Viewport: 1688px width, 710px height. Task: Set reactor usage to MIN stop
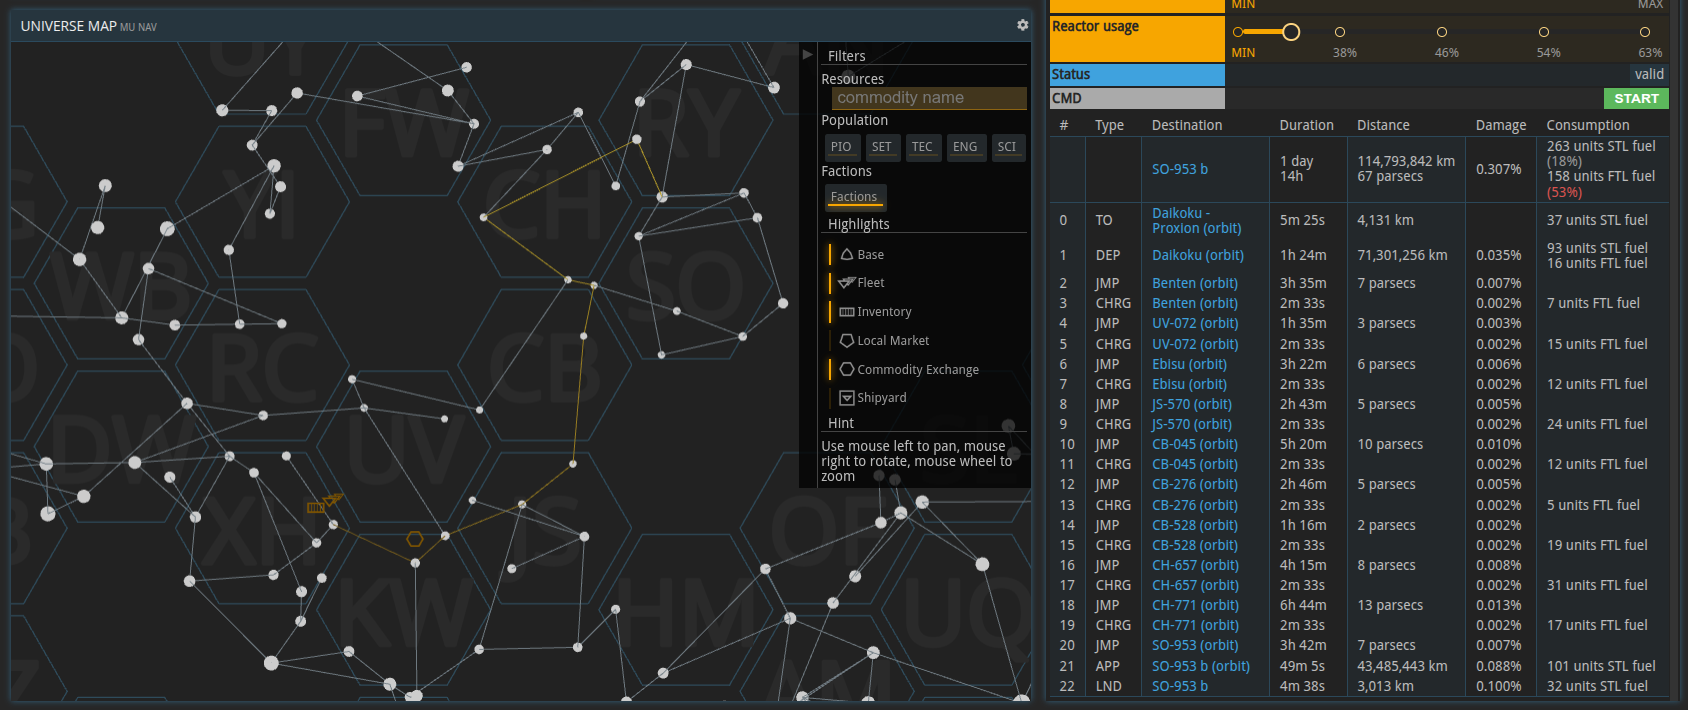click(1238, 32)
